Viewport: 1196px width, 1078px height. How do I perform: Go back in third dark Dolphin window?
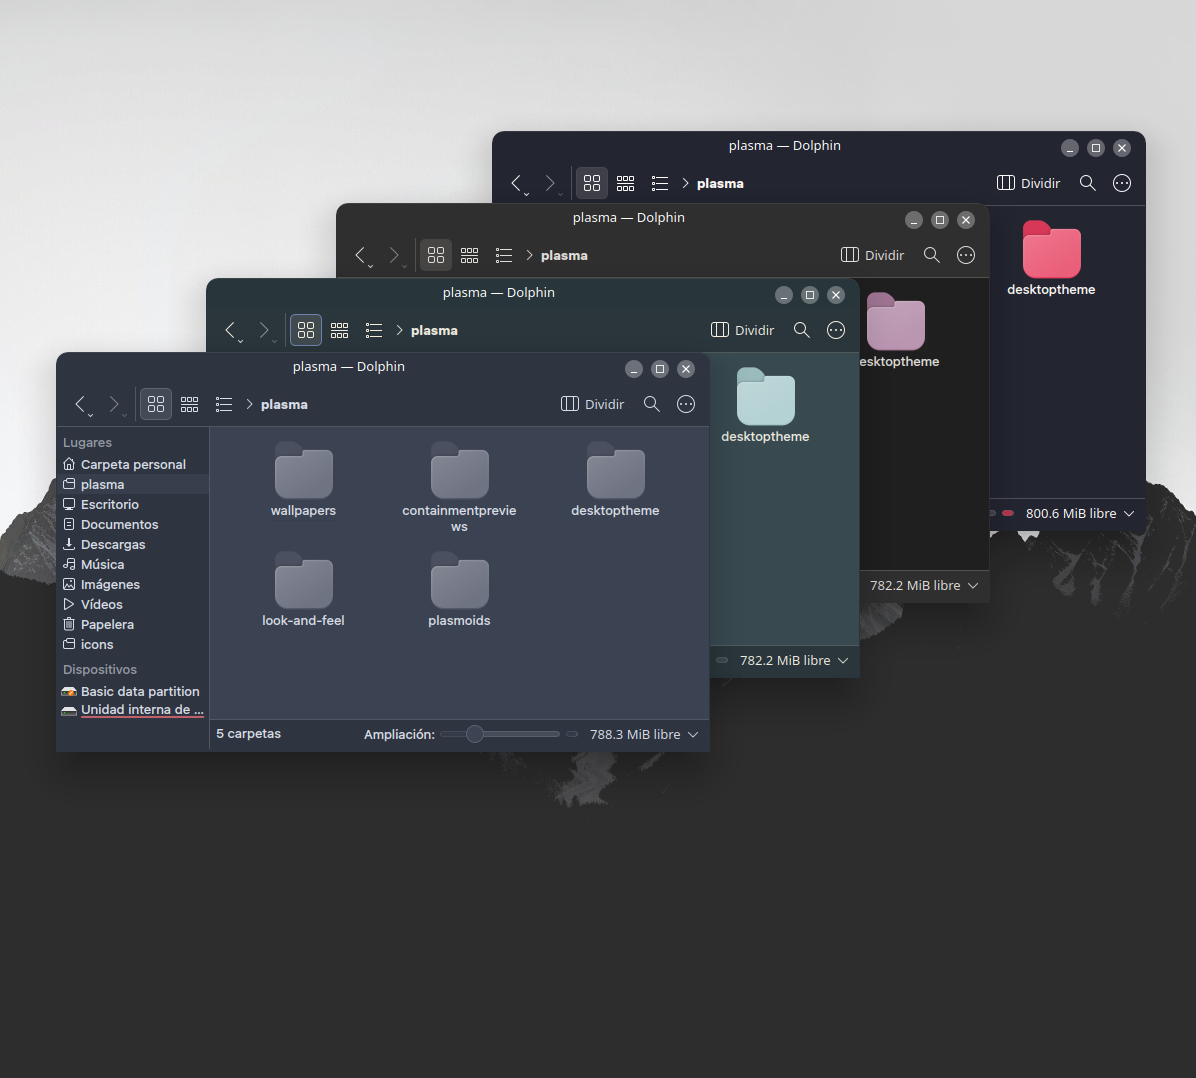(361, 256)
